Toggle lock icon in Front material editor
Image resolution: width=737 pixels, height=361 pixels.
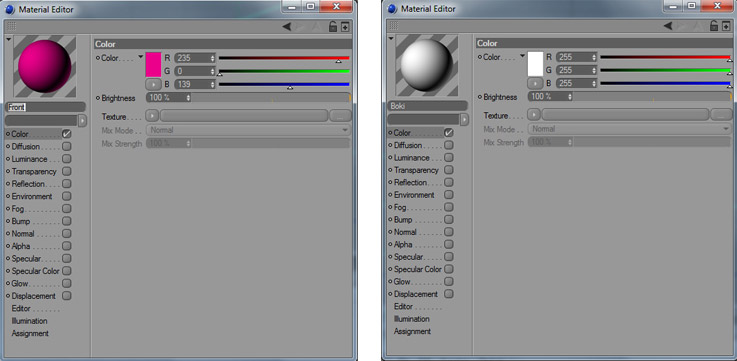tap(333, 26)
